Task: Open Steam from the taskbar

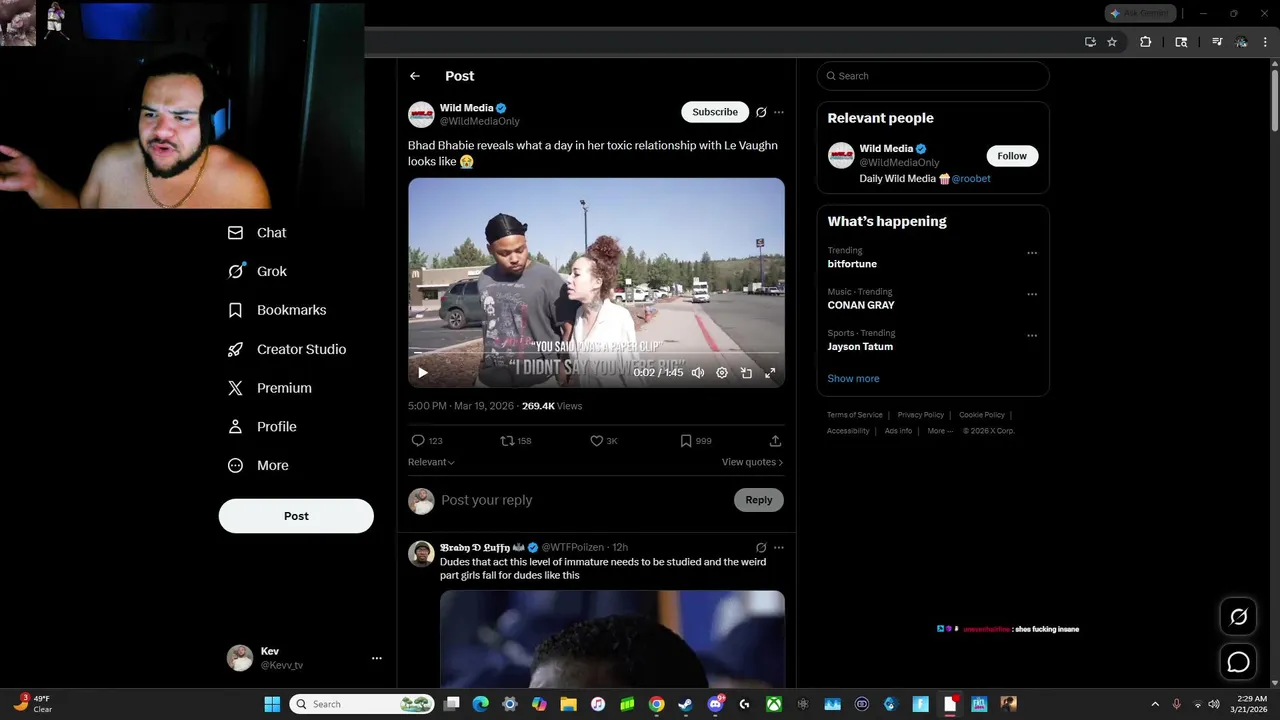Action: [686, 704]
